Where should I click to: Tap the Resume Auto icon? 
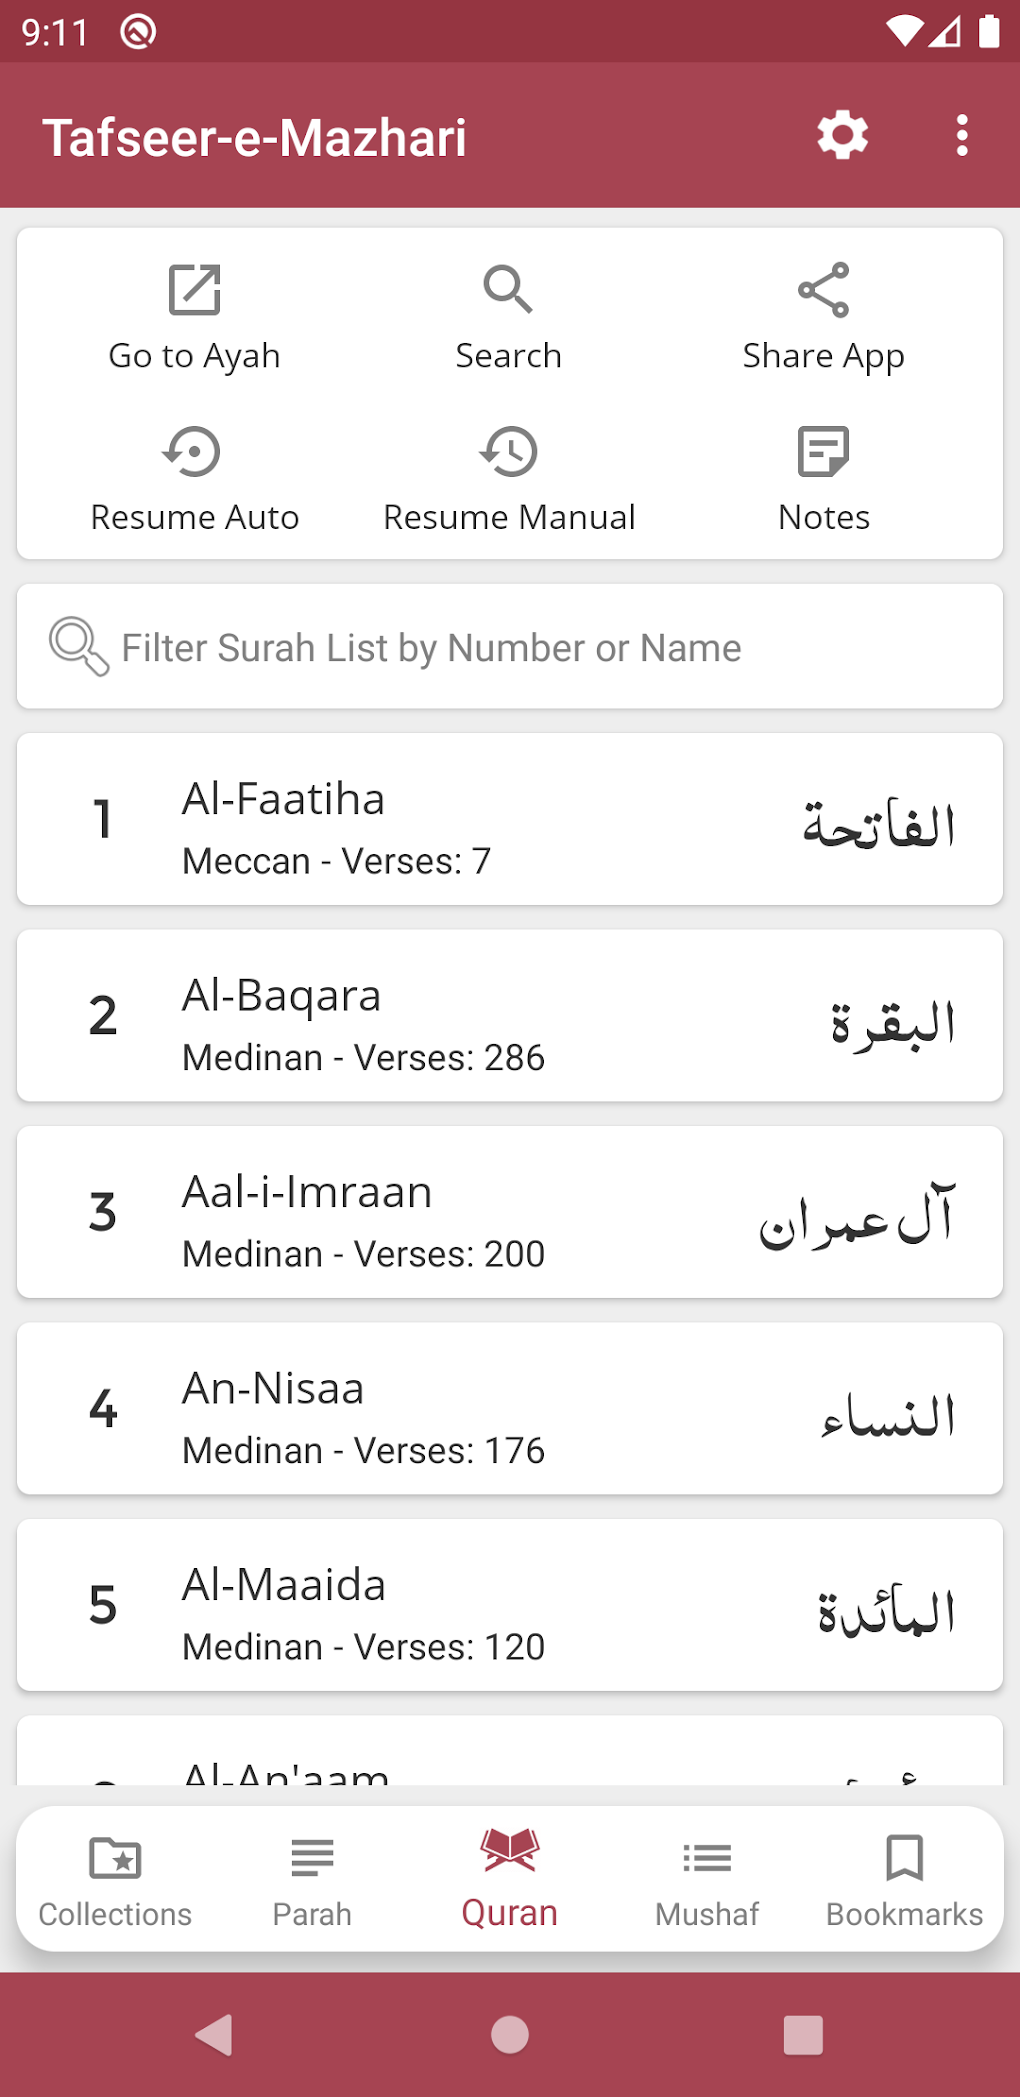pyautogui.click(x=194, y=452)
